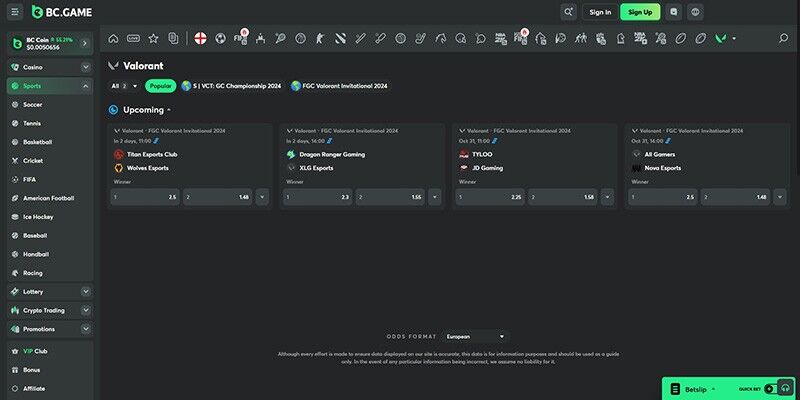Open the header game search icon

[568, 12]
